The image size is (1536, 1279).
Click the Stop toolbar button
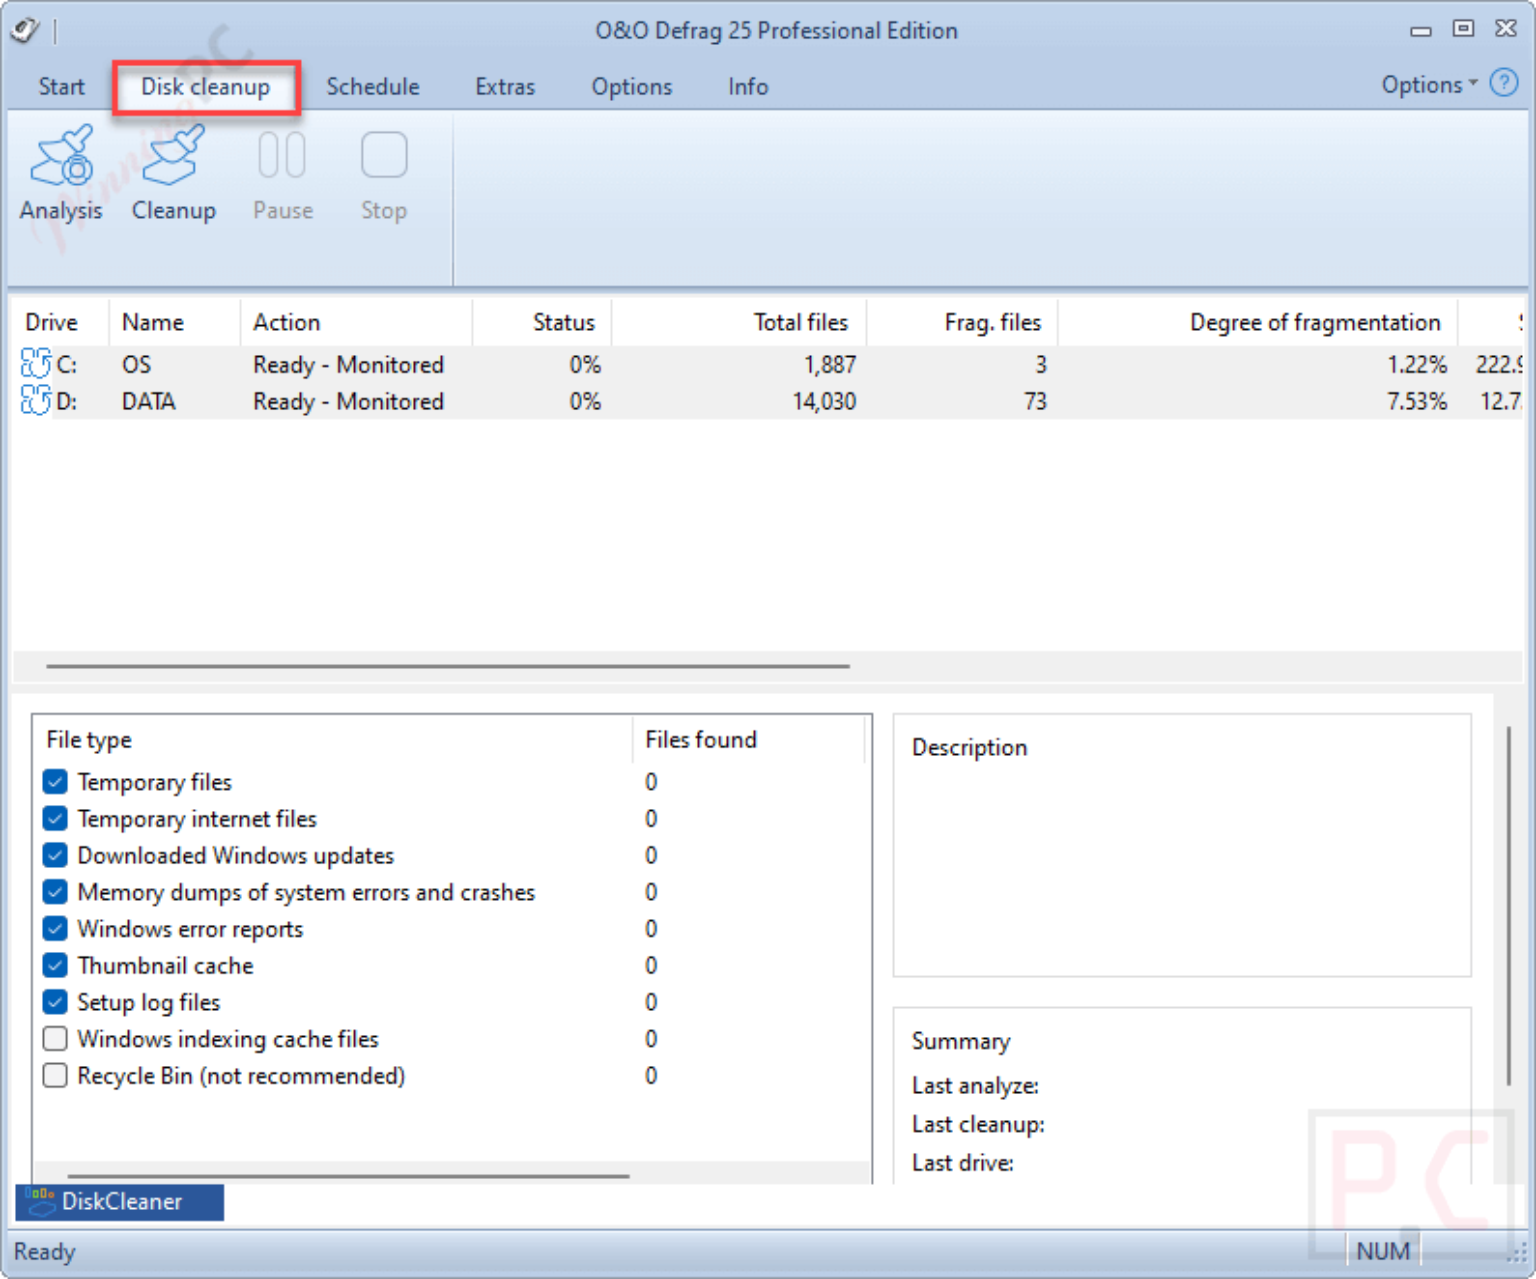(x=384, y=174)
